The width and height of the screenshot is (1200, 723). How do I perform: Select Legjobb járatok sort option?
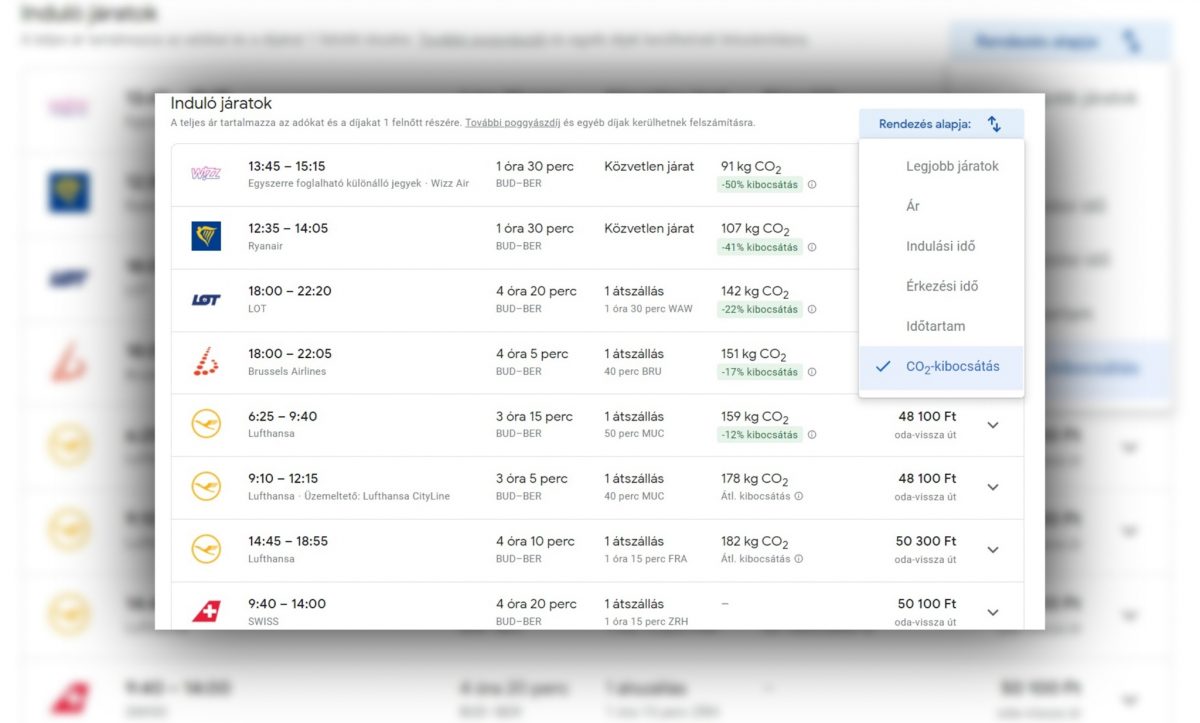[951, 166]
